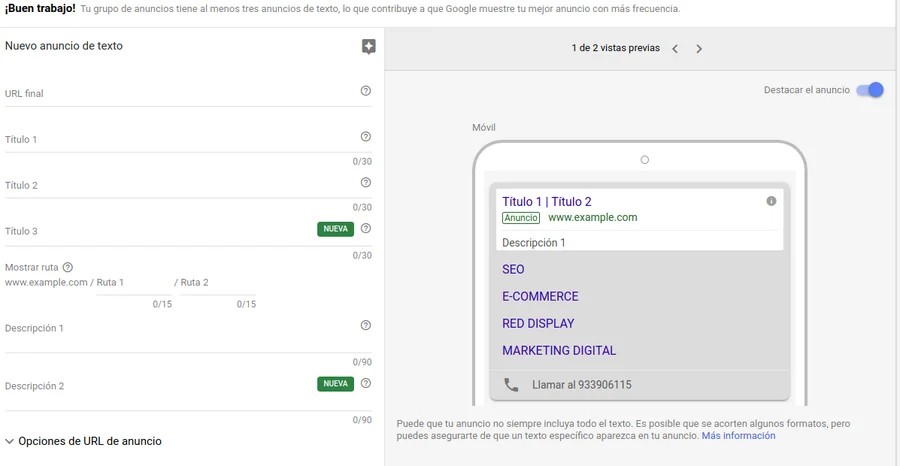
Task: Expand Opciones de URL de anuncio
Action: point(84,441)
